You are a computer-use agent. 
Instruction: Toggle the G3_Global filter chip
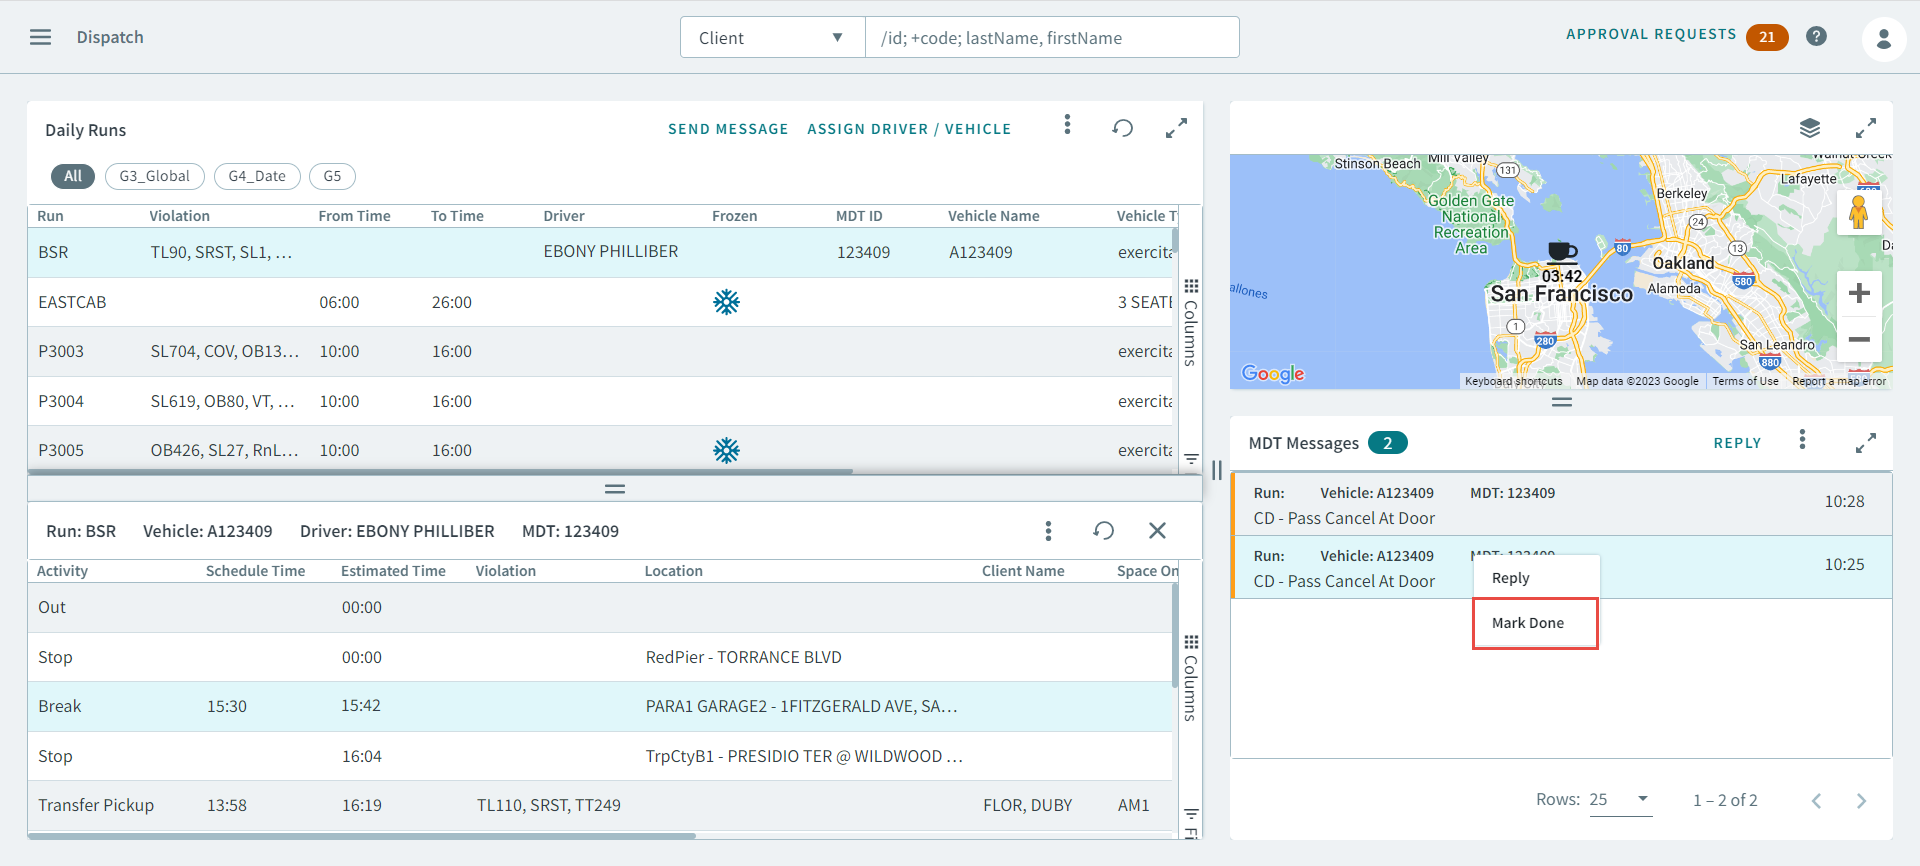click(x=154, y=176)
